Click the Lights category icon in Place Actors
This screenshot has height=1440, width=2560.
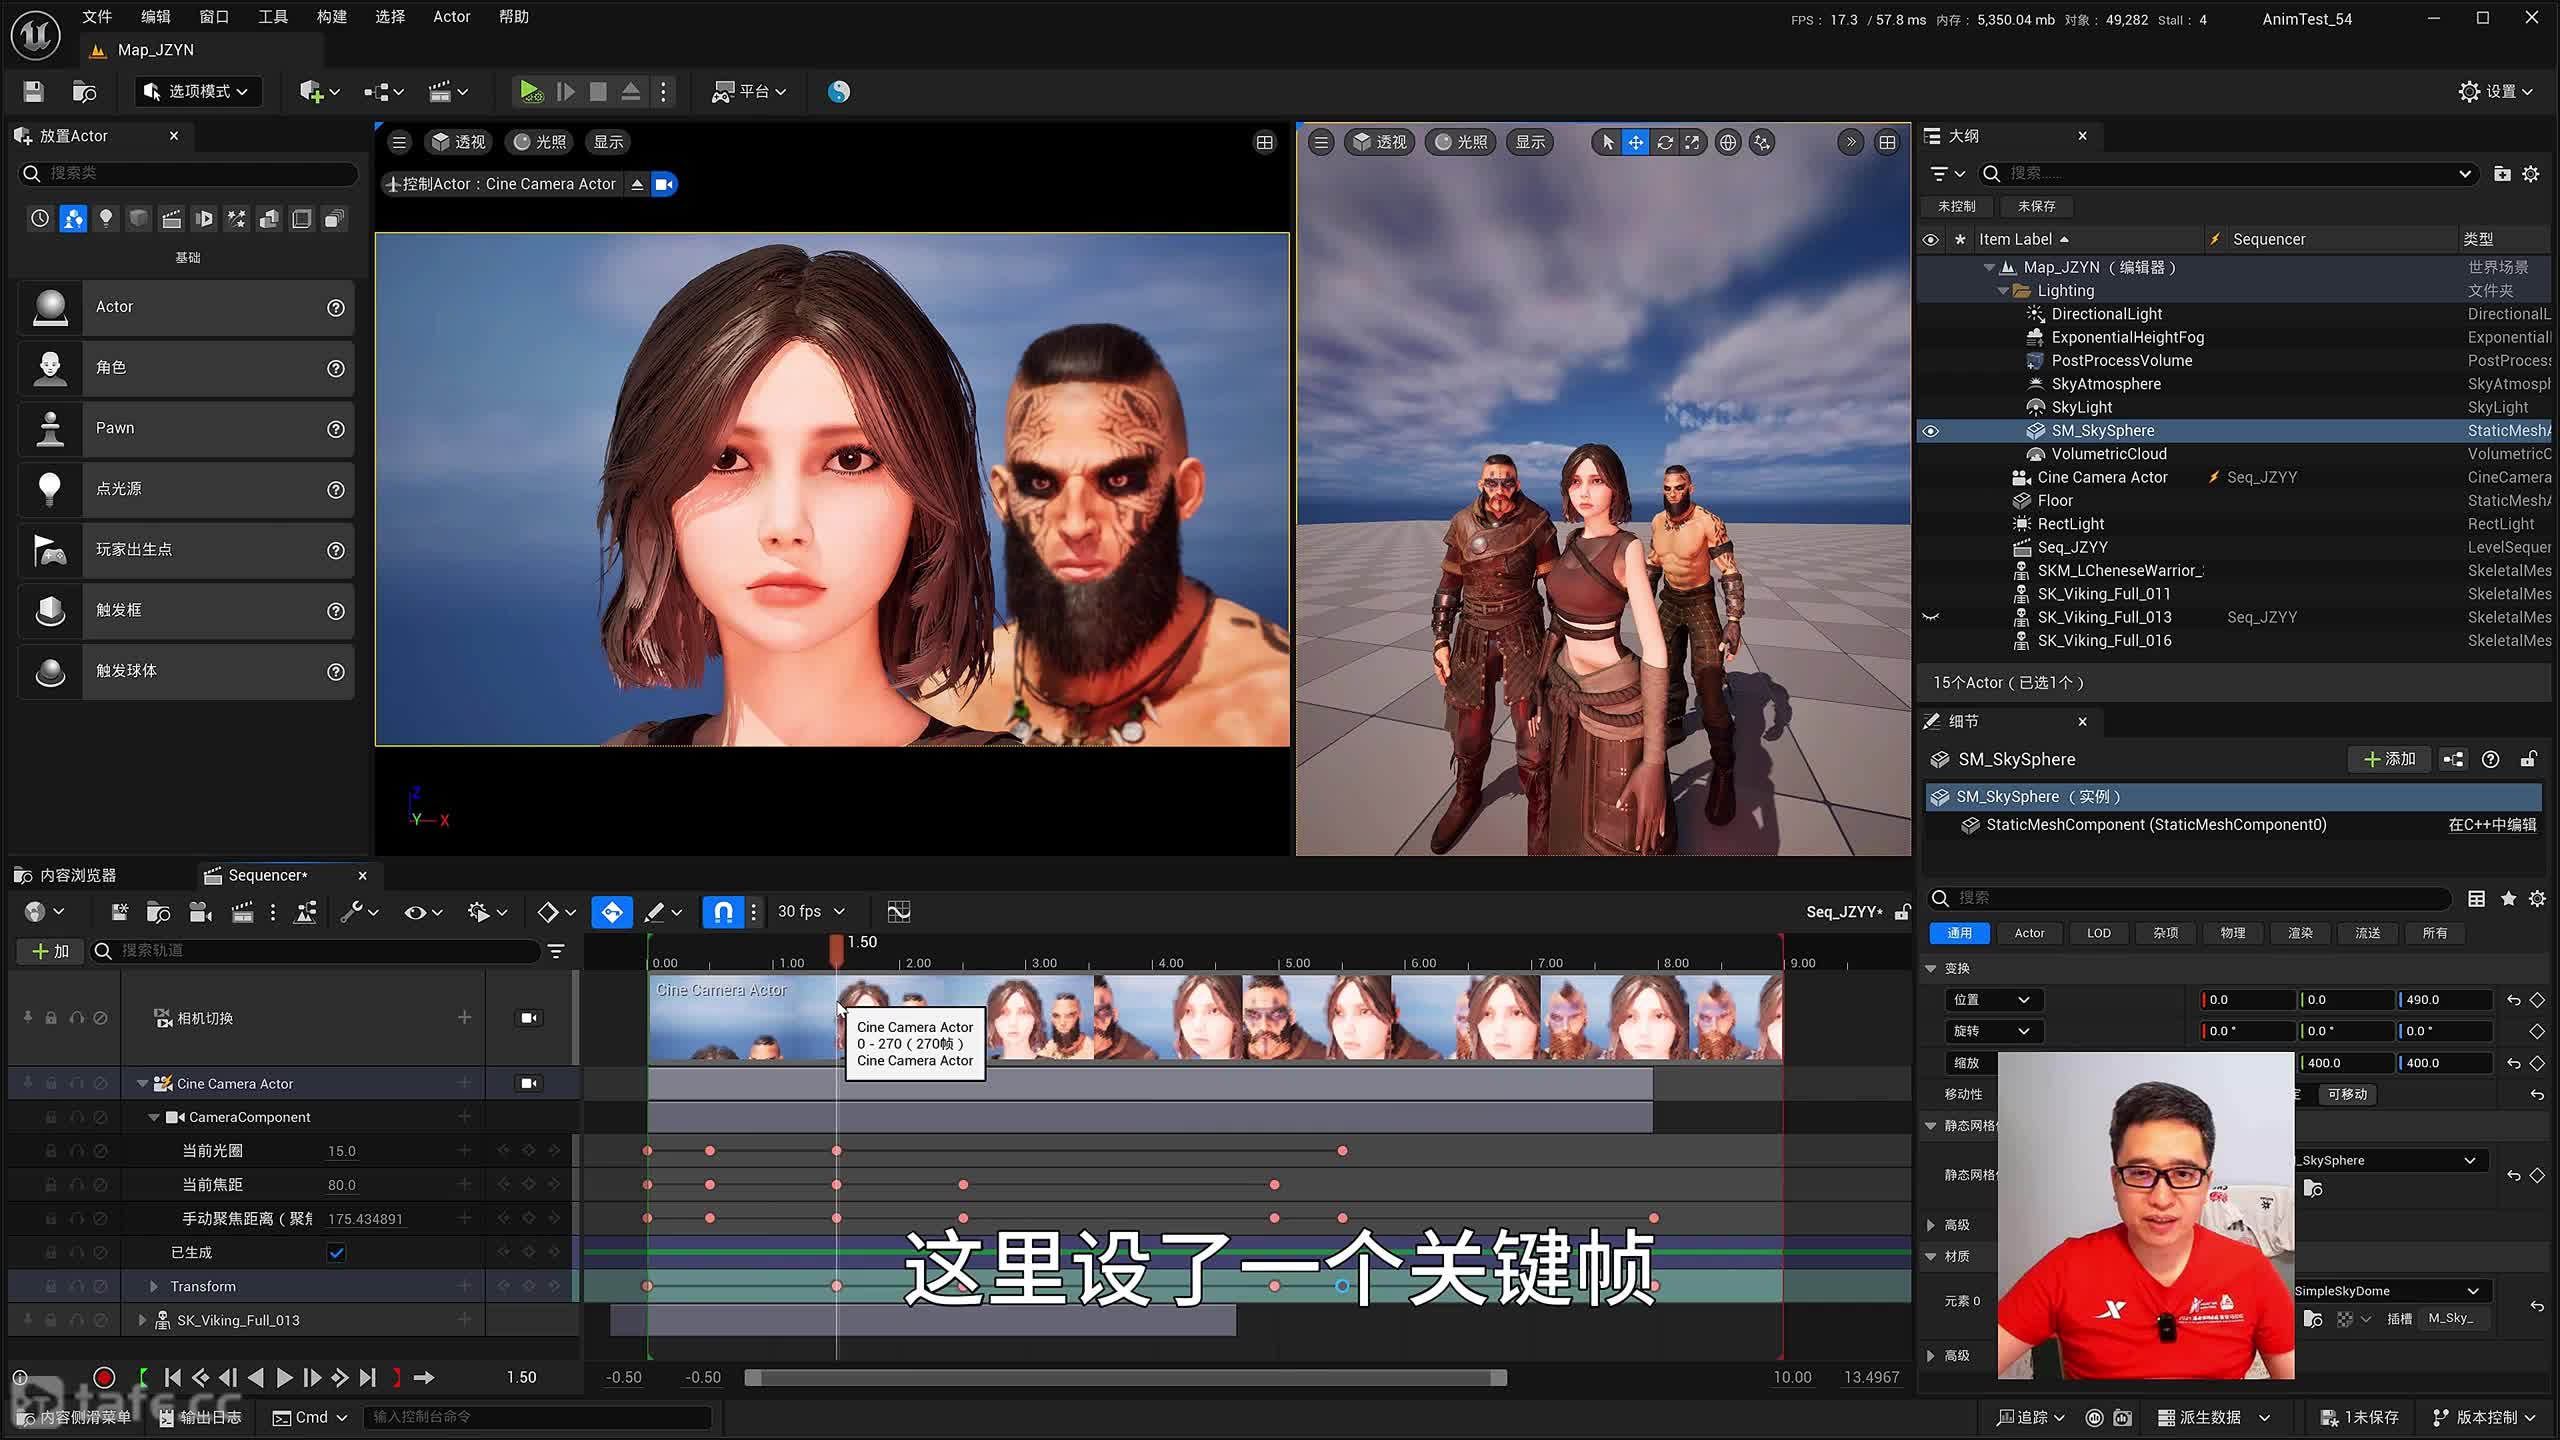[106, 219]
